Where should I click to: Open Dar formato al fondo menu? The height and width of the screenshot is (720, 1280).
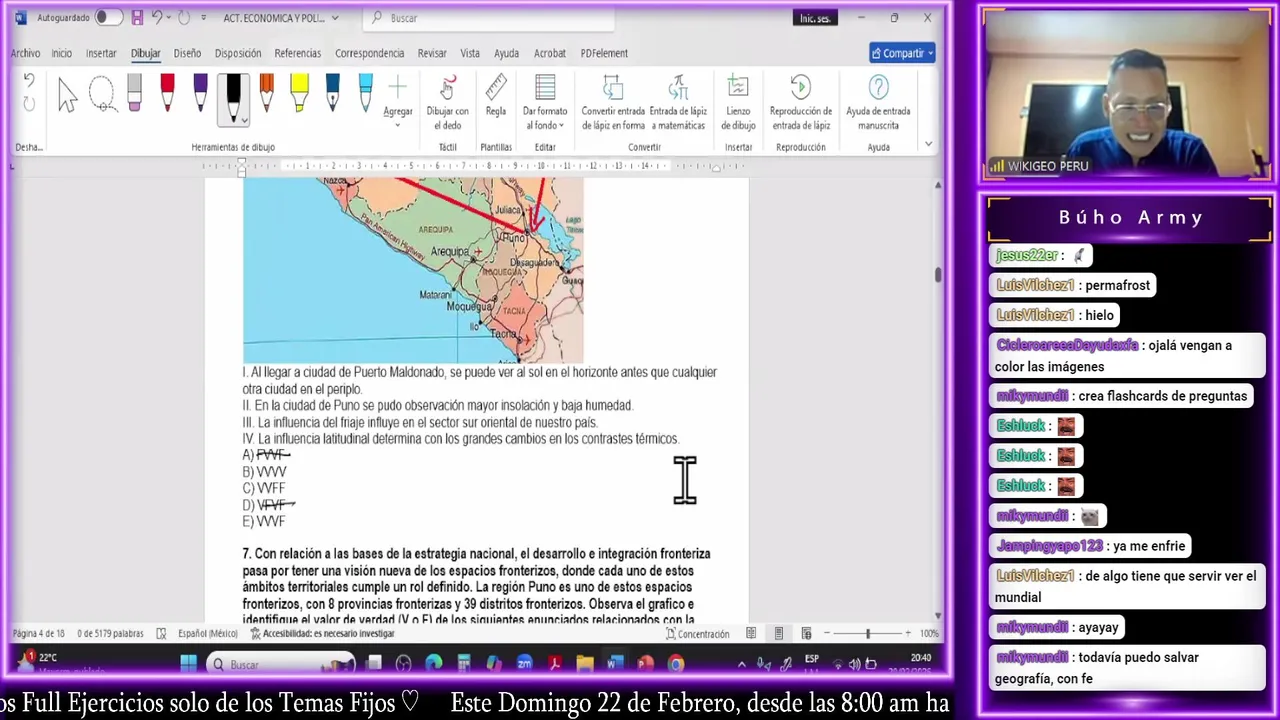tap(545, 102)
